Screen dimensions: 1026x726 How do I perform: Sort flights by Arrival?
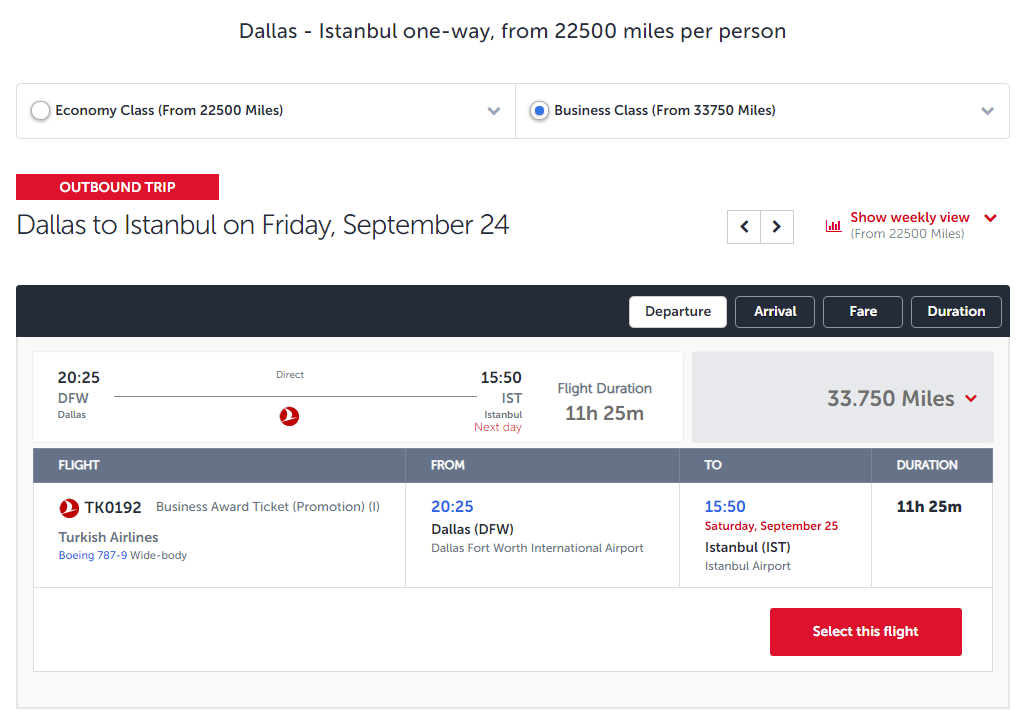pos(775,312)
